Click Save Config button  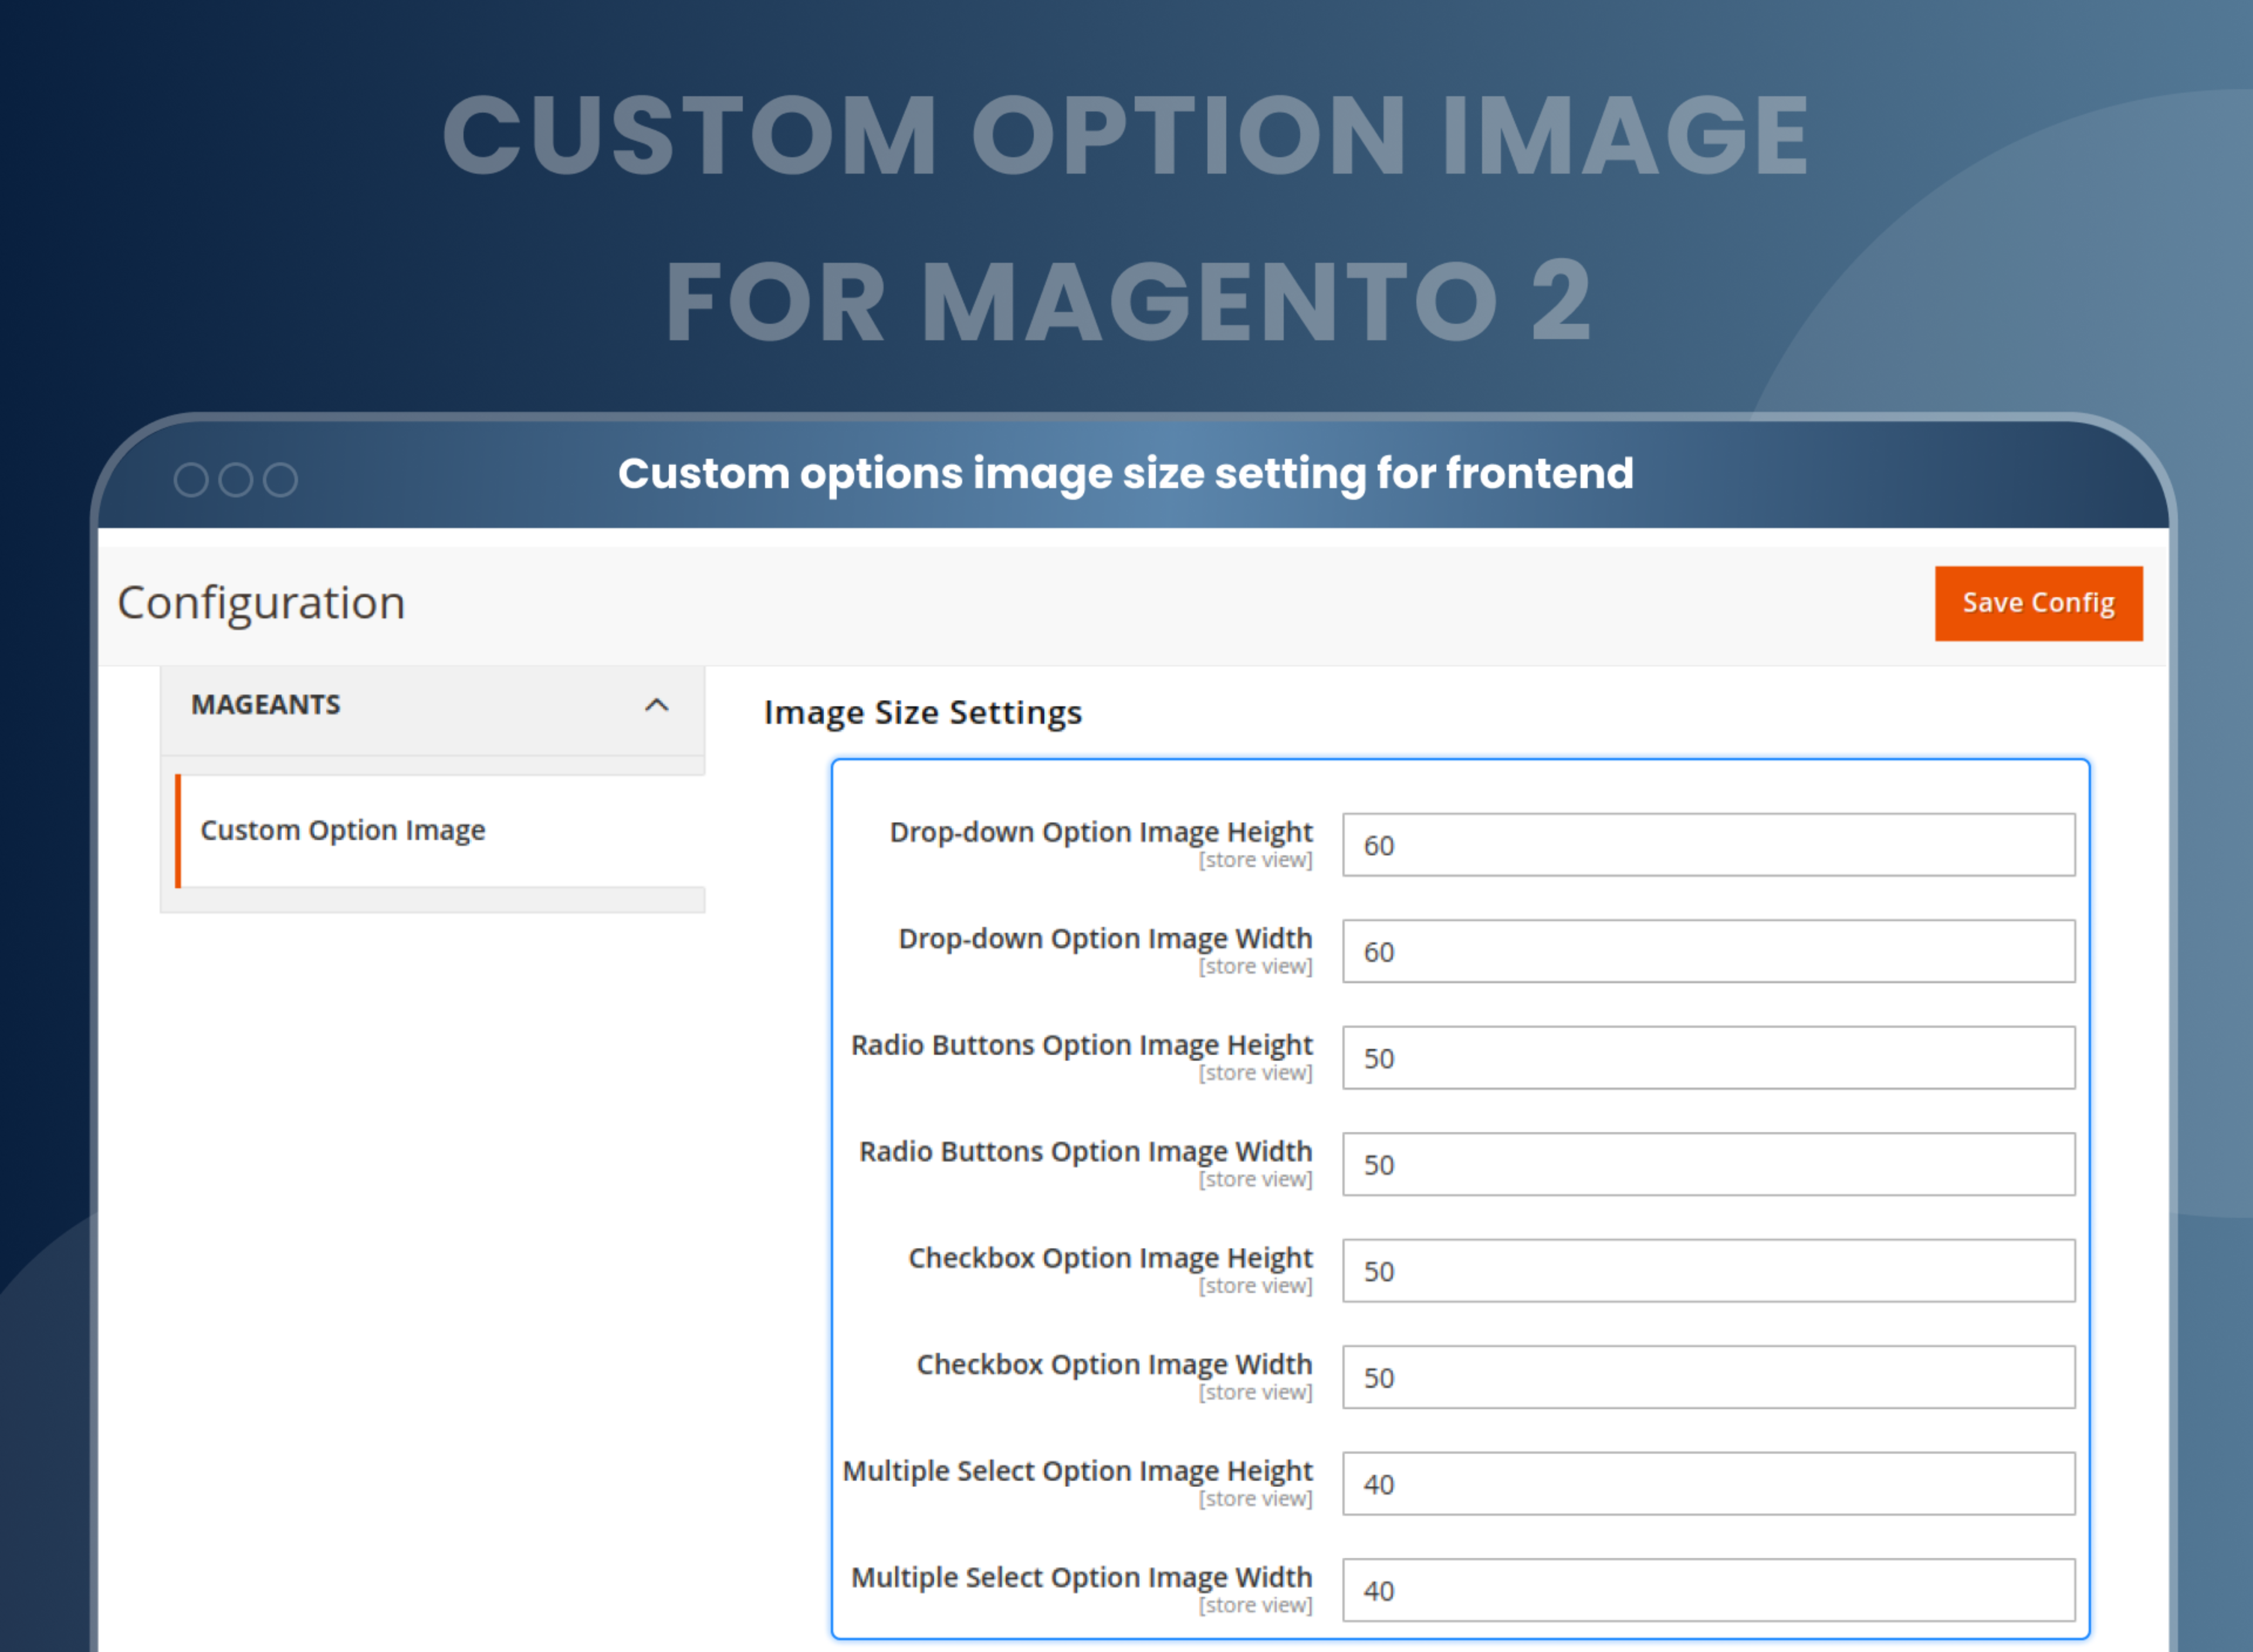click(x=2037, y=602)
